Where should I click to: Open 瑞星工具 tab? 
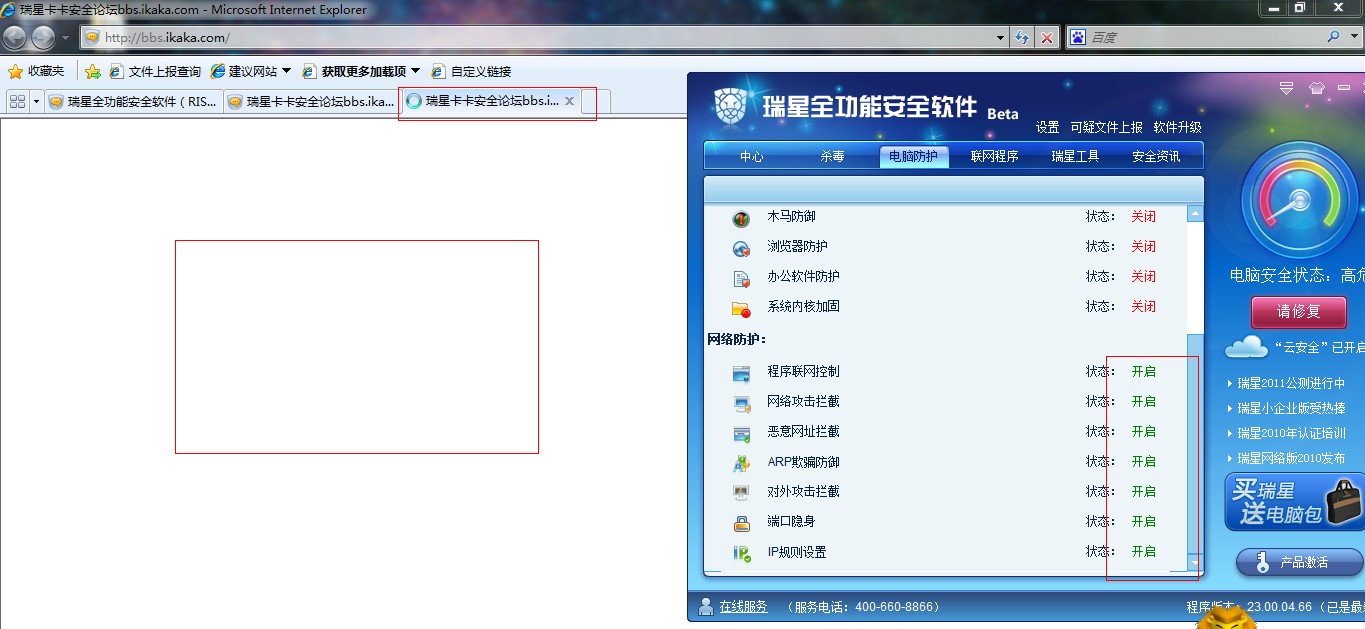1075,156
